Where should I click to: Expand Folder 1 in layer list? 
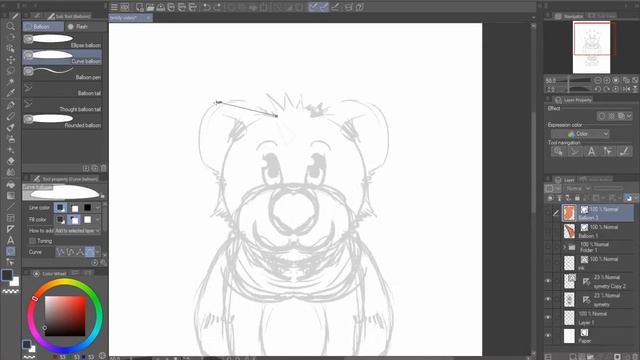[565, 247]
